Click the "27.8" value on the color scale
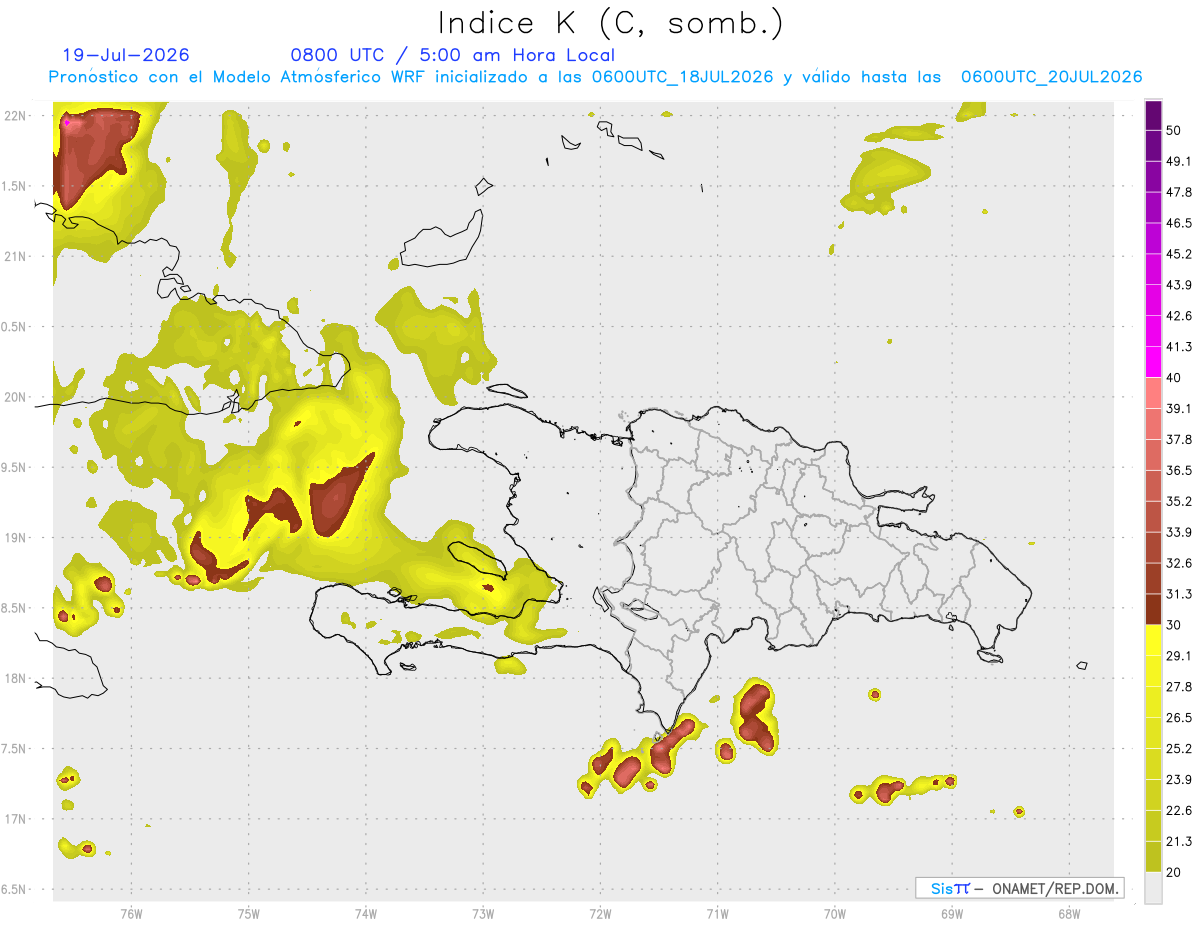The height and width of the screenshot is (927, 1200). coord(1179,686)
